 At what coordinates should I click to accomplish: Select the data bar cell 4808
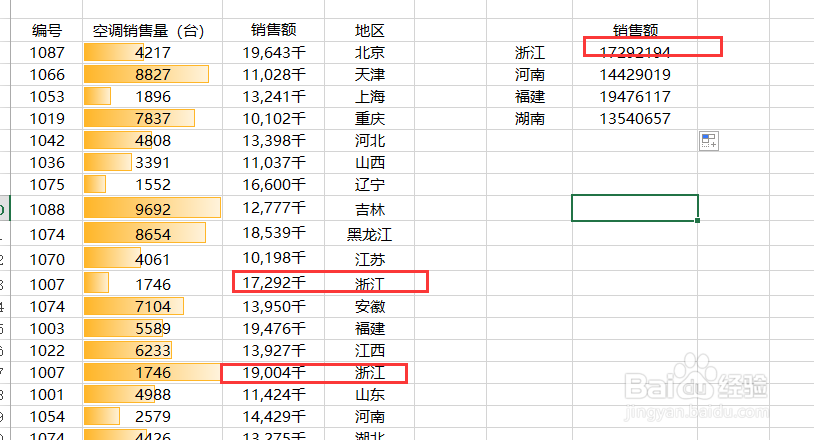tap(152, 141)
